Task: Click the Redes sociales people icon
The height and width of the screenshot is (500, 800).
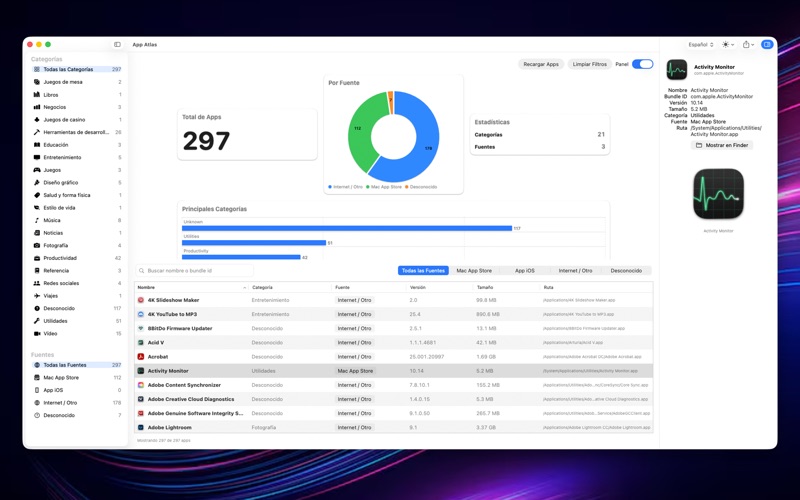Action: coord(37,283)
